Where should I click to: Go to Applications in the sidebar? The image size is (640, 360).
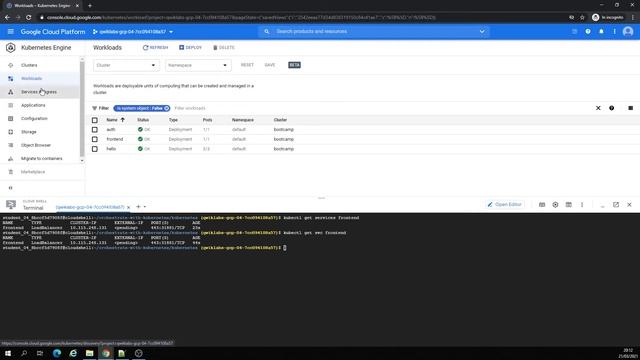(33, 105)
